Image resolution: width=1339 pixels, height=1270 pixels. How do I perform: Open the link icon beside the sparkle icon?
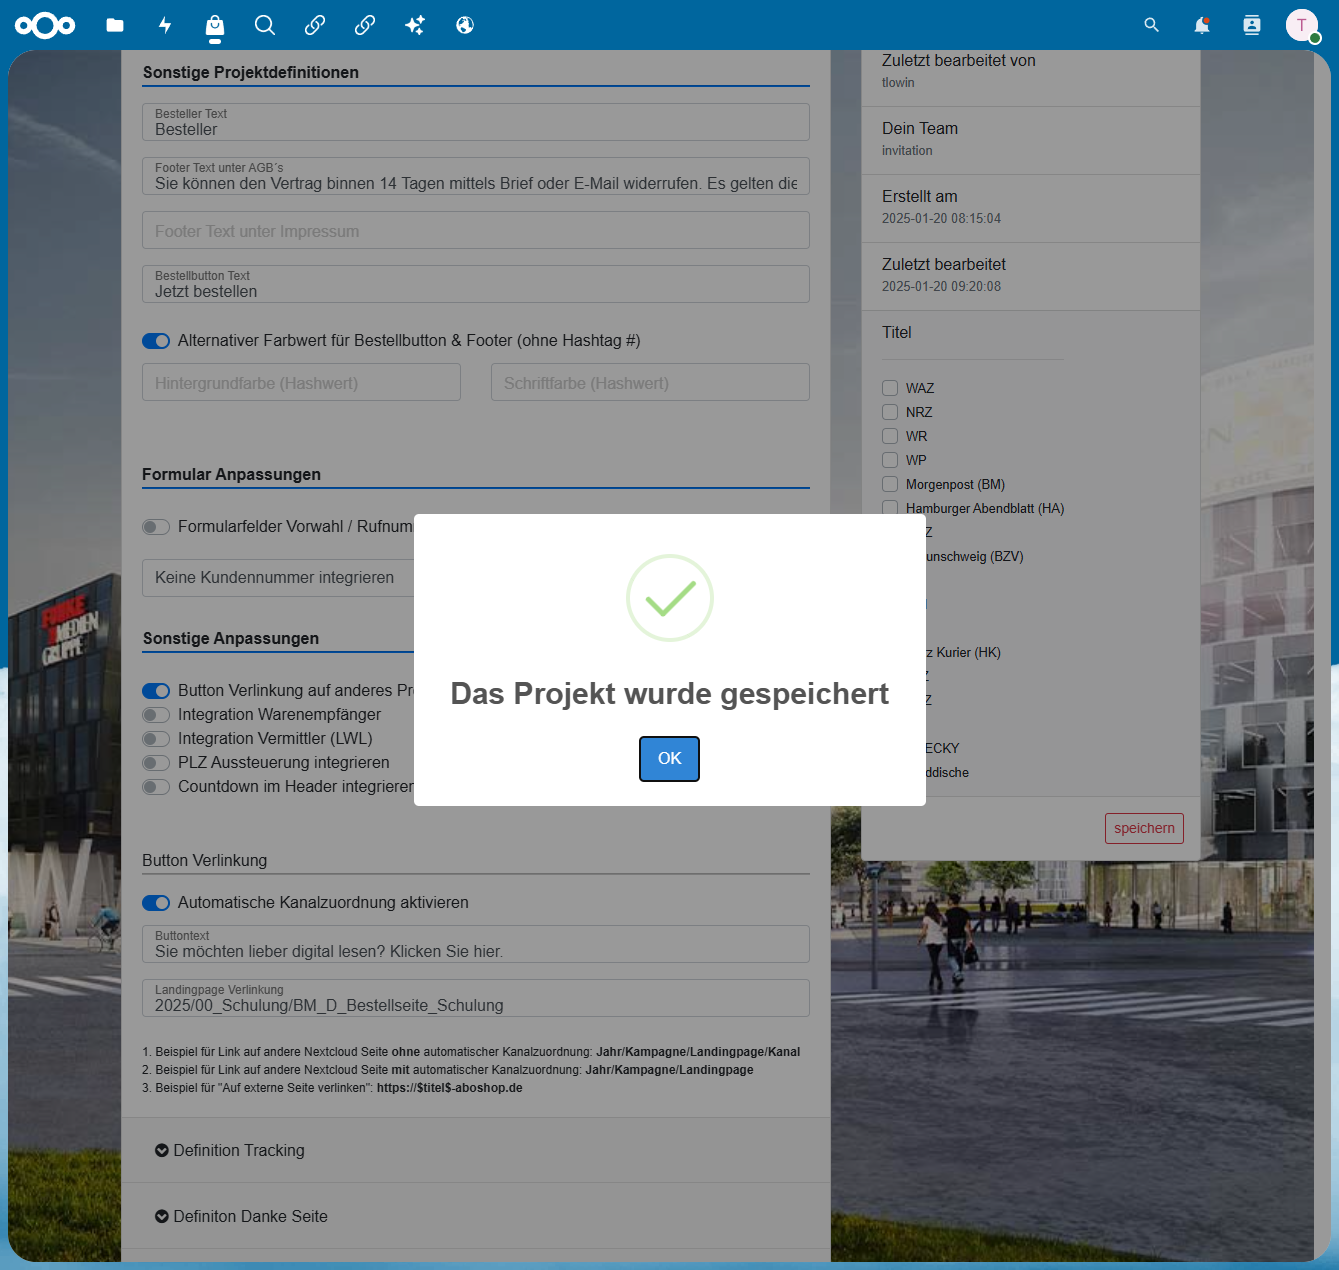tap(365, 25)
